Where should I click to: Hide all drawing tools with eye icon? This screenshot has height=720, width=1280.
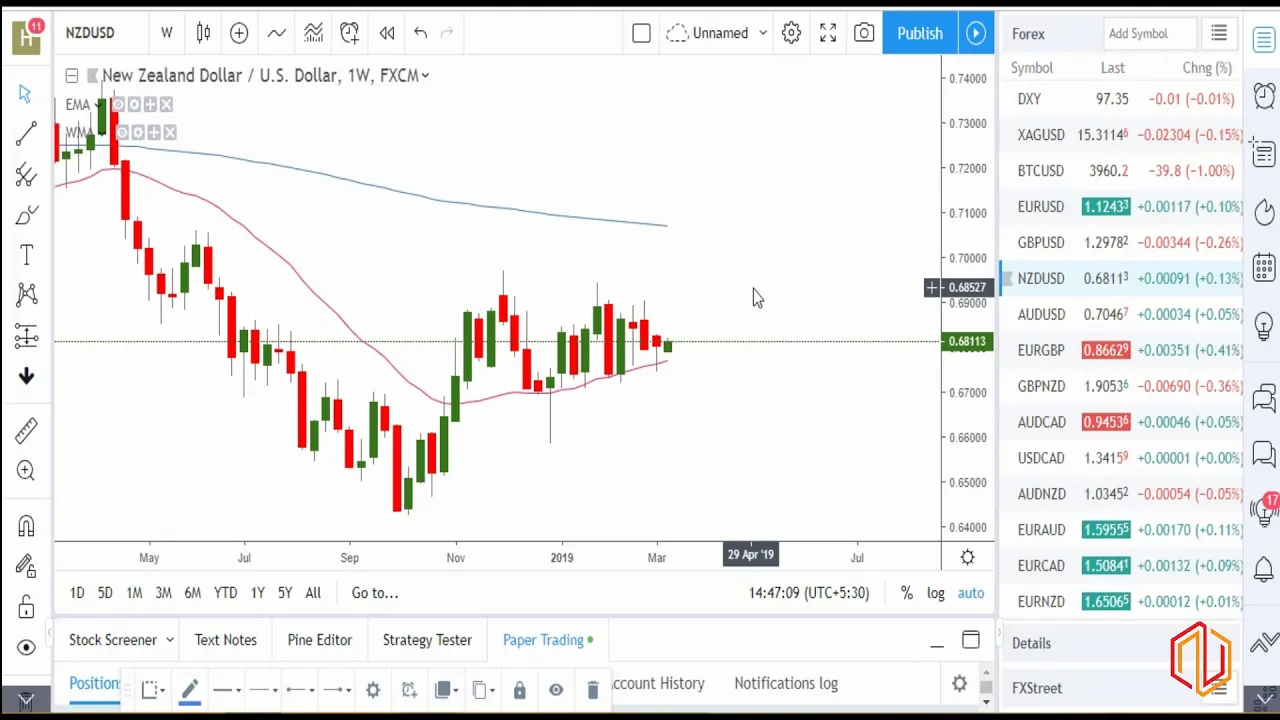(26, 647)
